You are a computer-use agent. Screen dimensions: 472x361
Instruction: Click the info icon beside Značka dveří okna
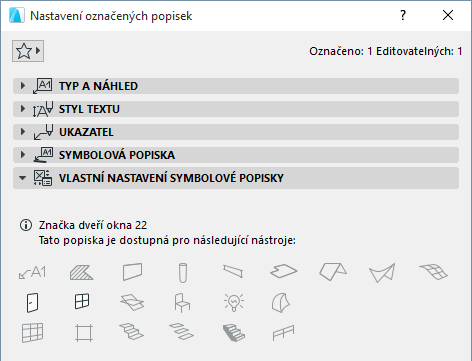[x=26, y=225]
